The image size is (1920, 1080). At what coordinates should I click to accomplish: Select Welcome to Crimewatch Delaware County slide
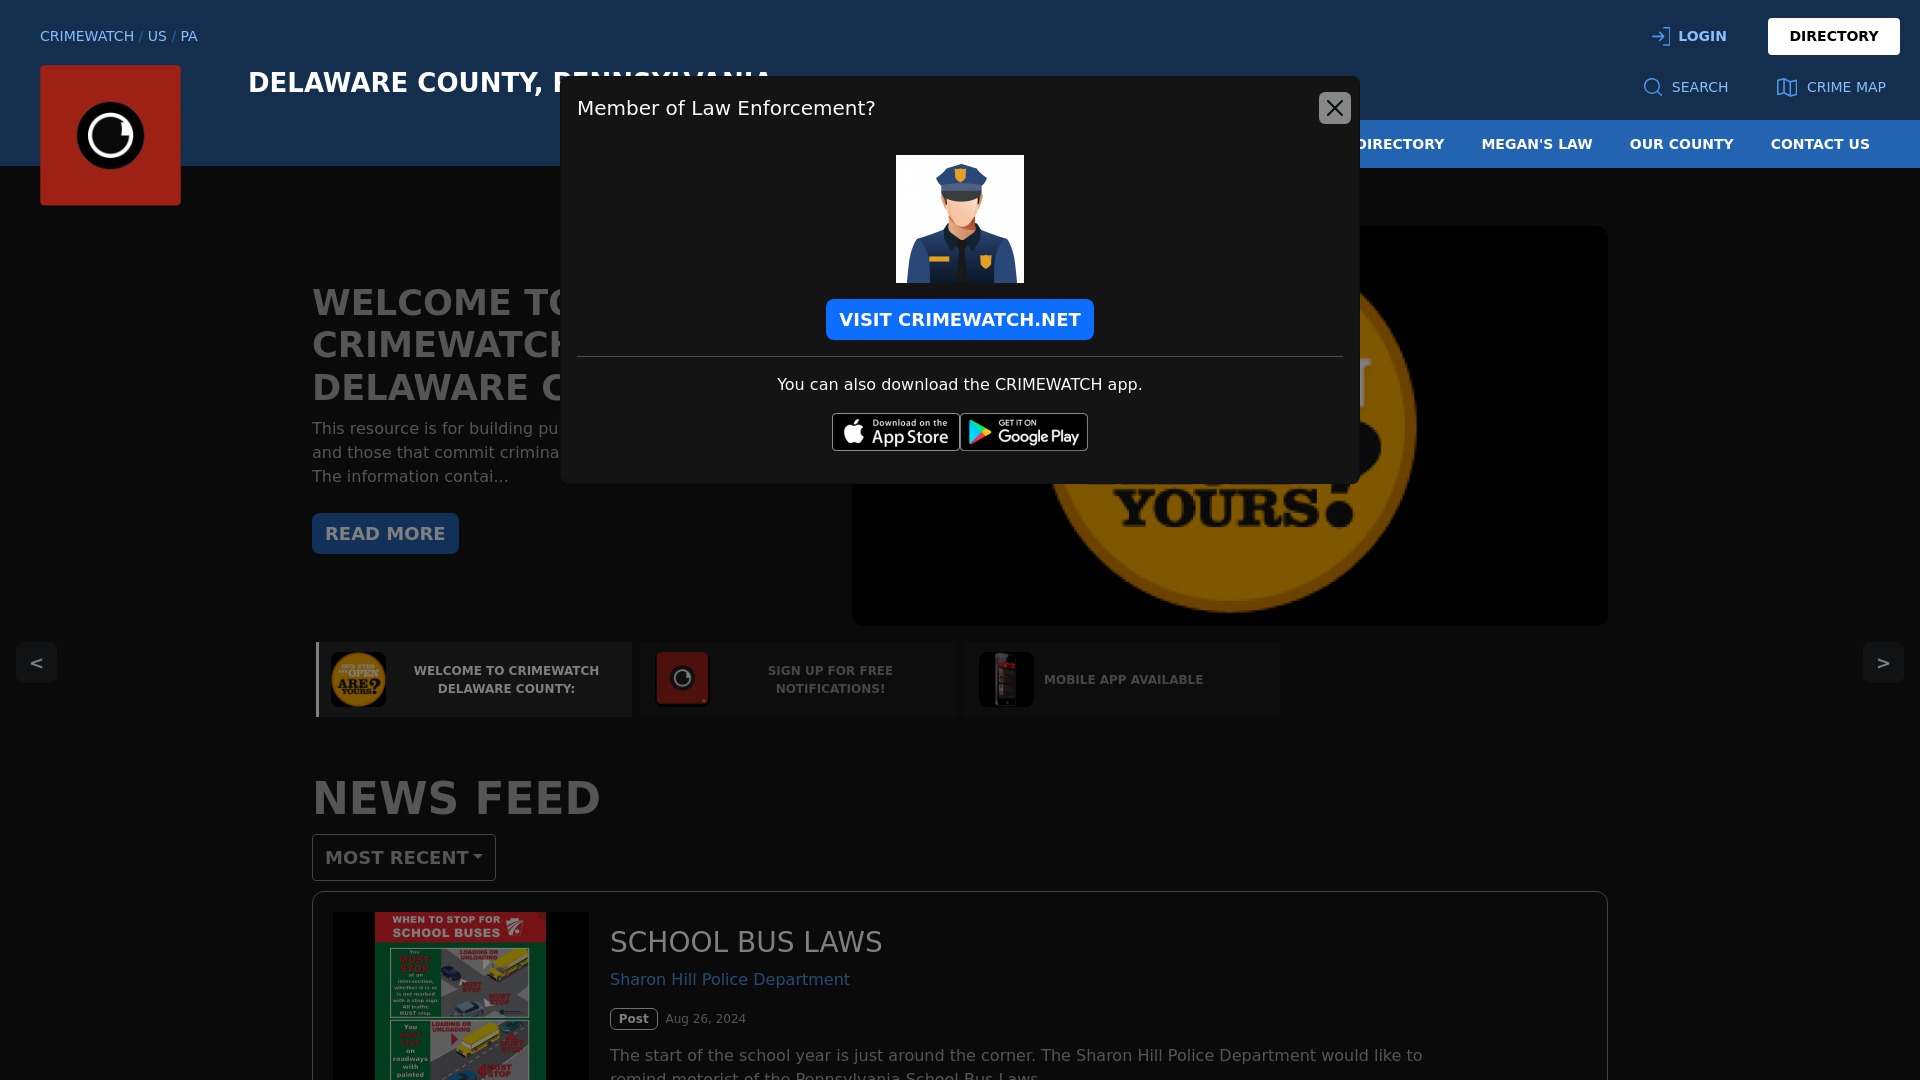474,679
